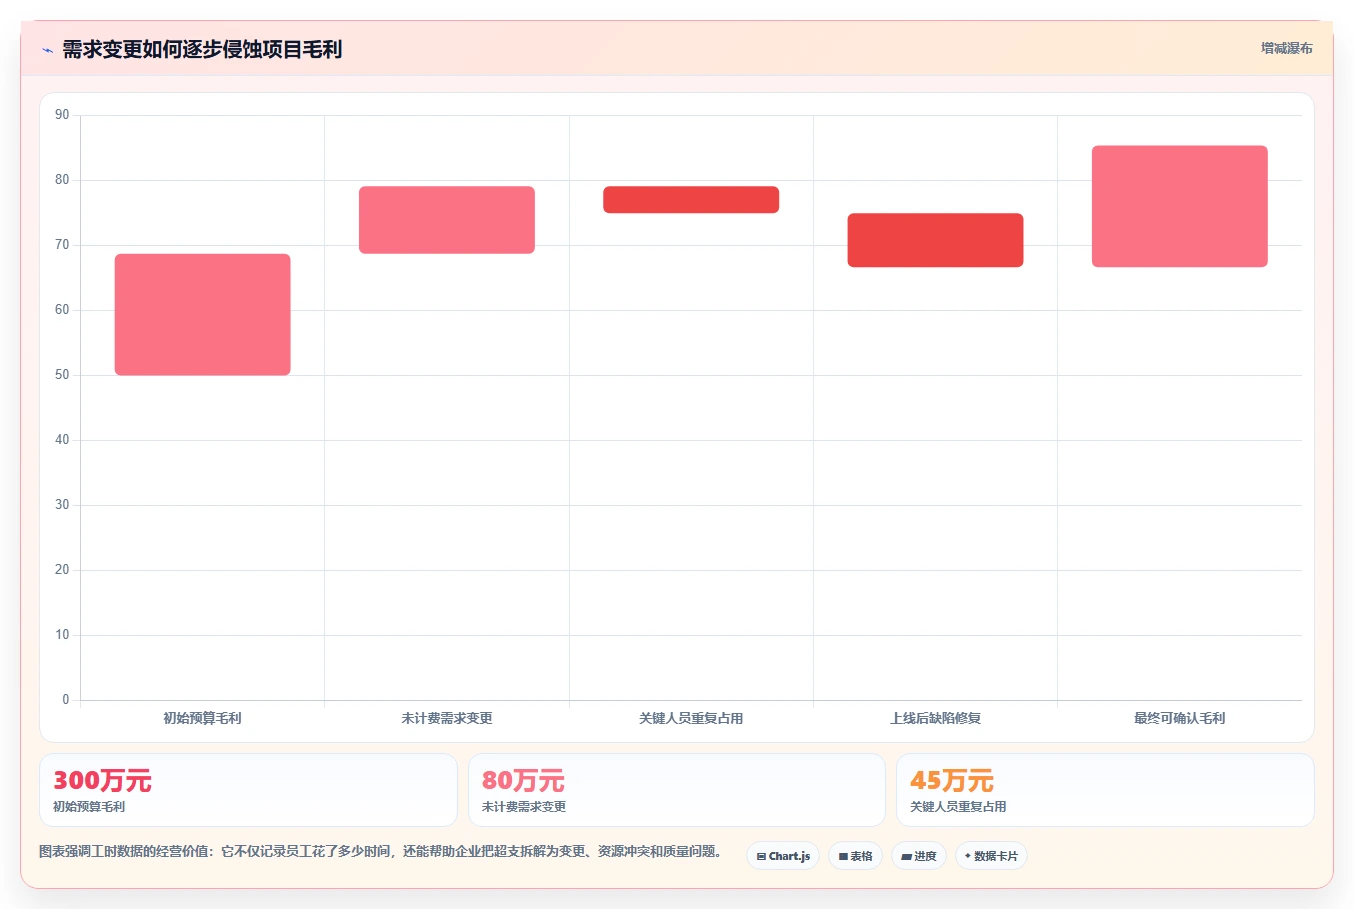The width and height of the screenshot is (1354, 909).
Task: Select the 上线后缺陷修复 red bar
Action: coord(935,240)
